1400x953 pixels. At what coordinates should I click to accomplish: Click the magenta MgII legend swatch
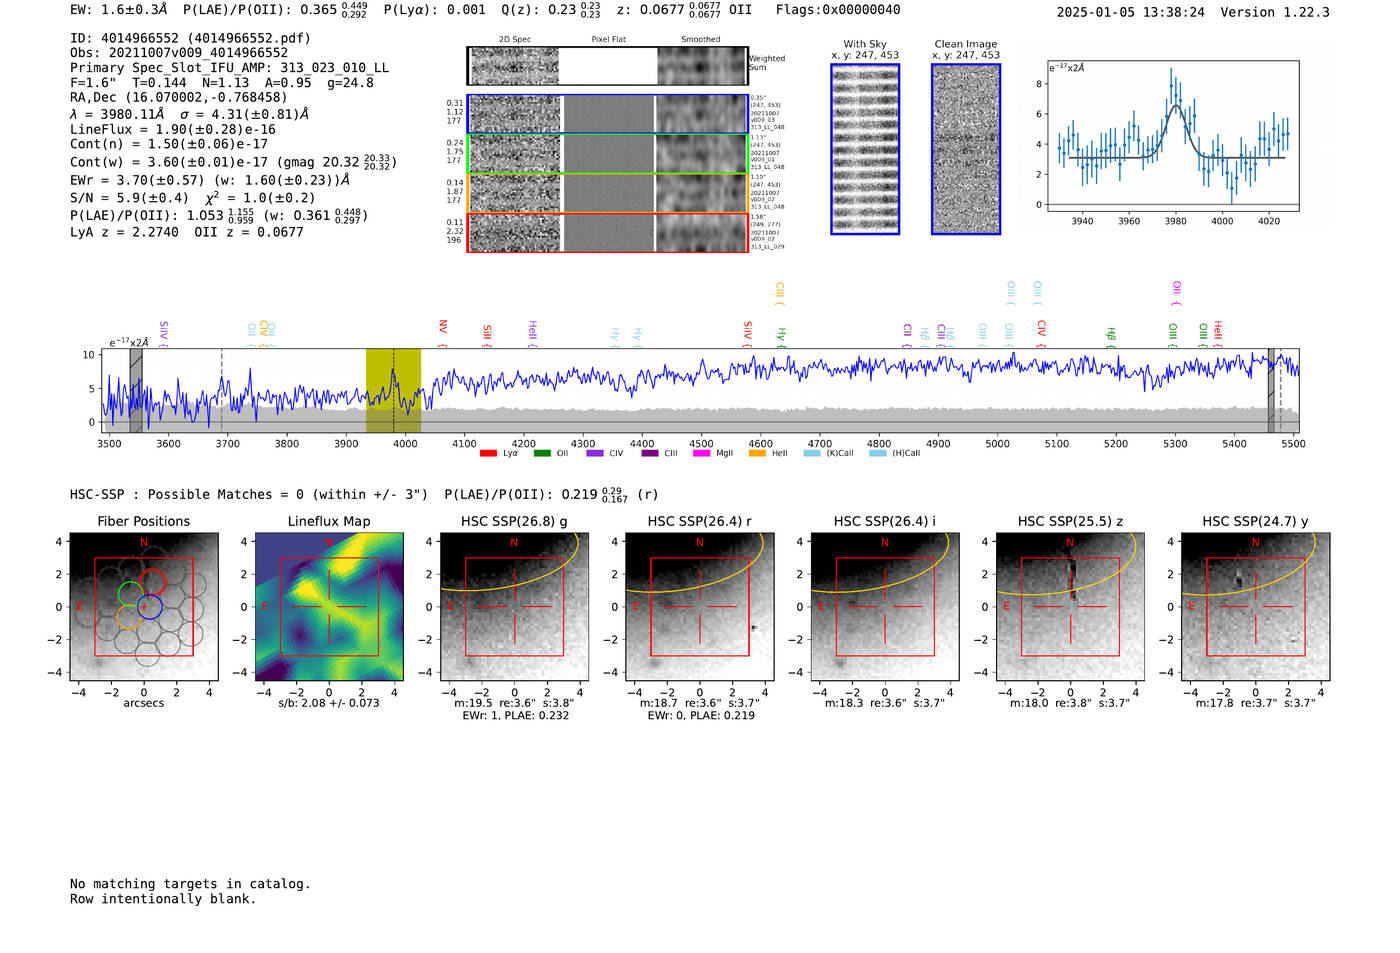(703, 453)
